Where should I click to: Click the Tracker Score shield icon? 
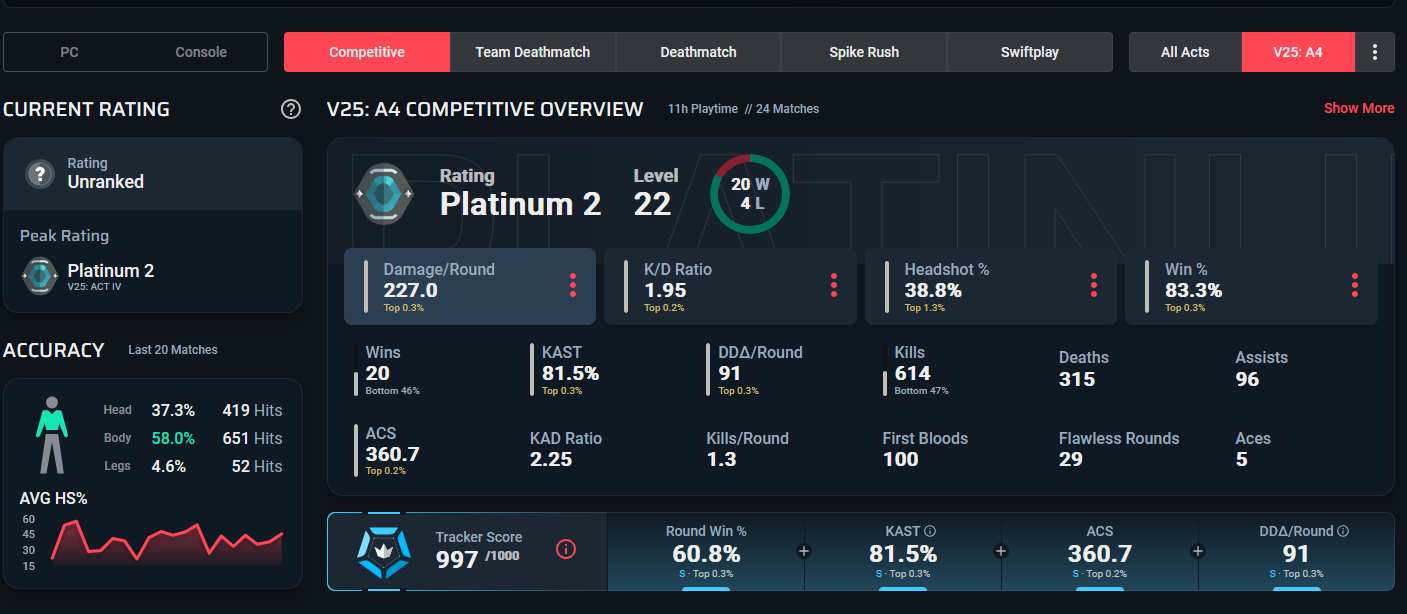coord(383,551)
